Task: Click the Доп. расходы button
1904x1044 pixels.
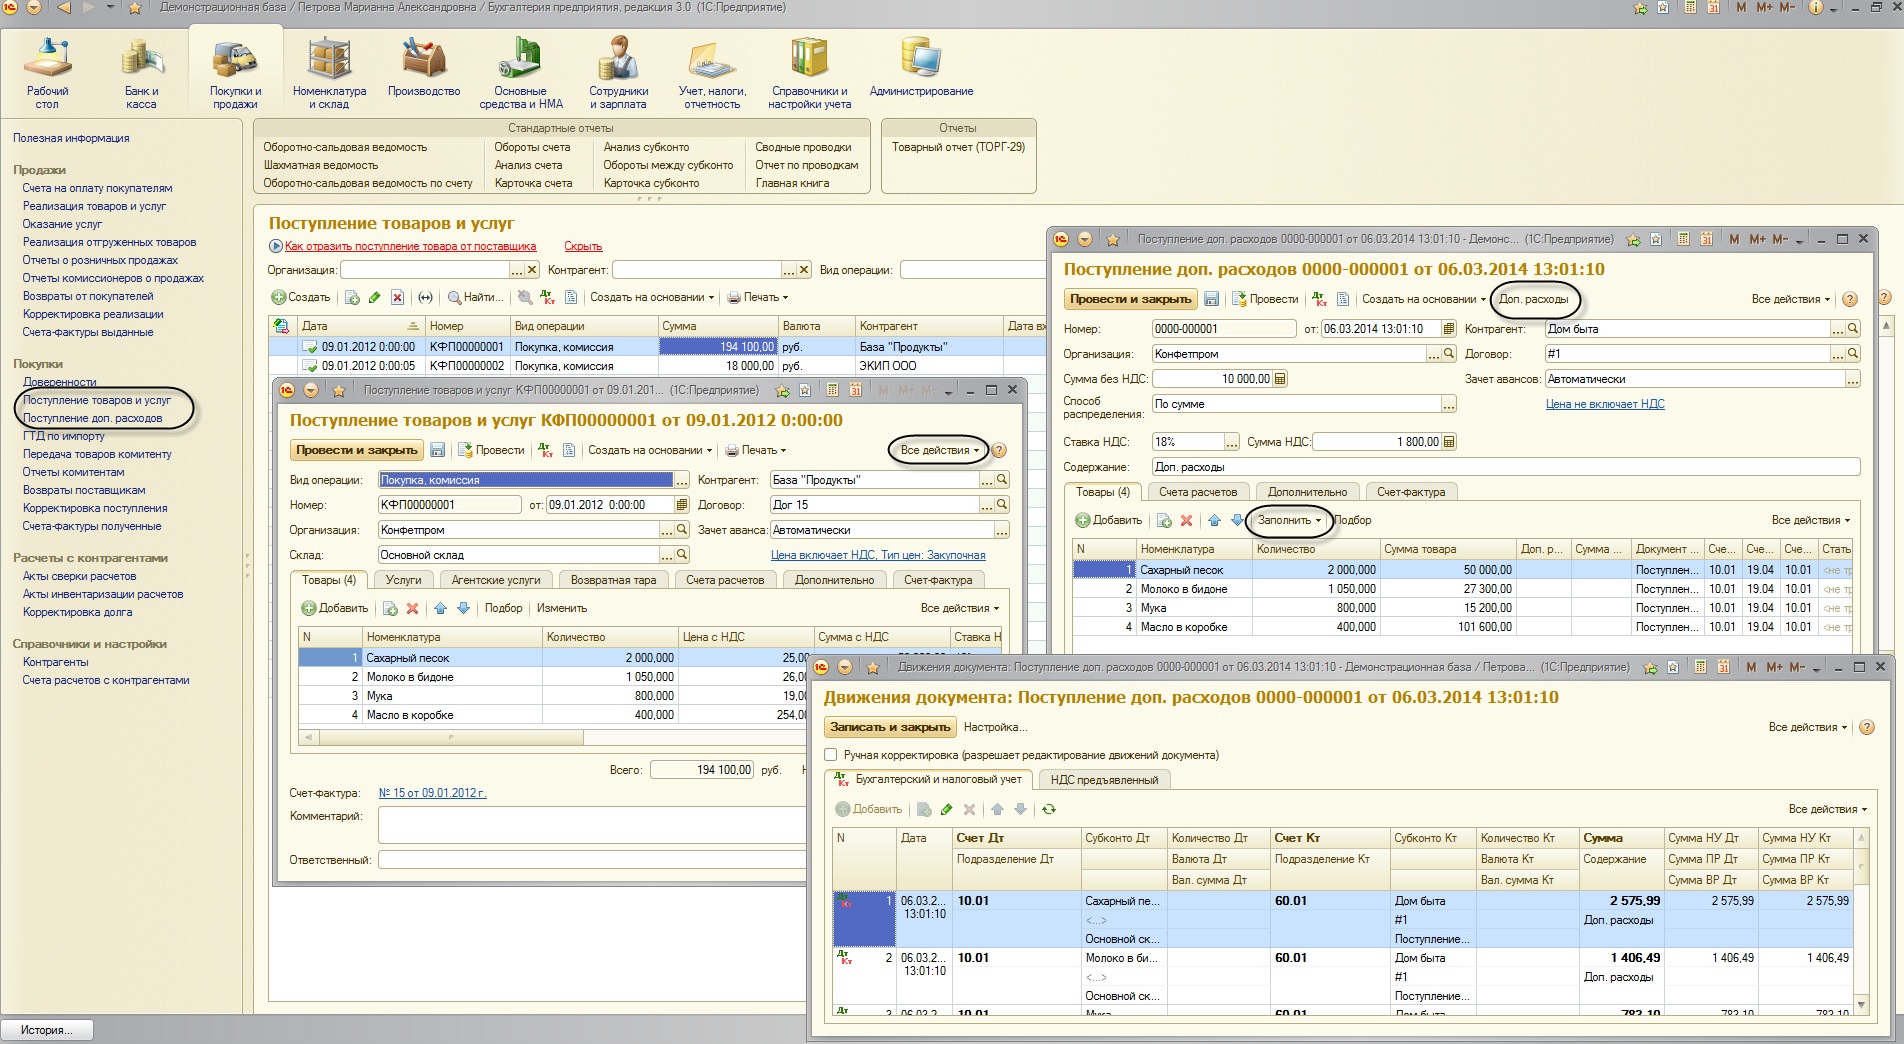Action: 1533,299
